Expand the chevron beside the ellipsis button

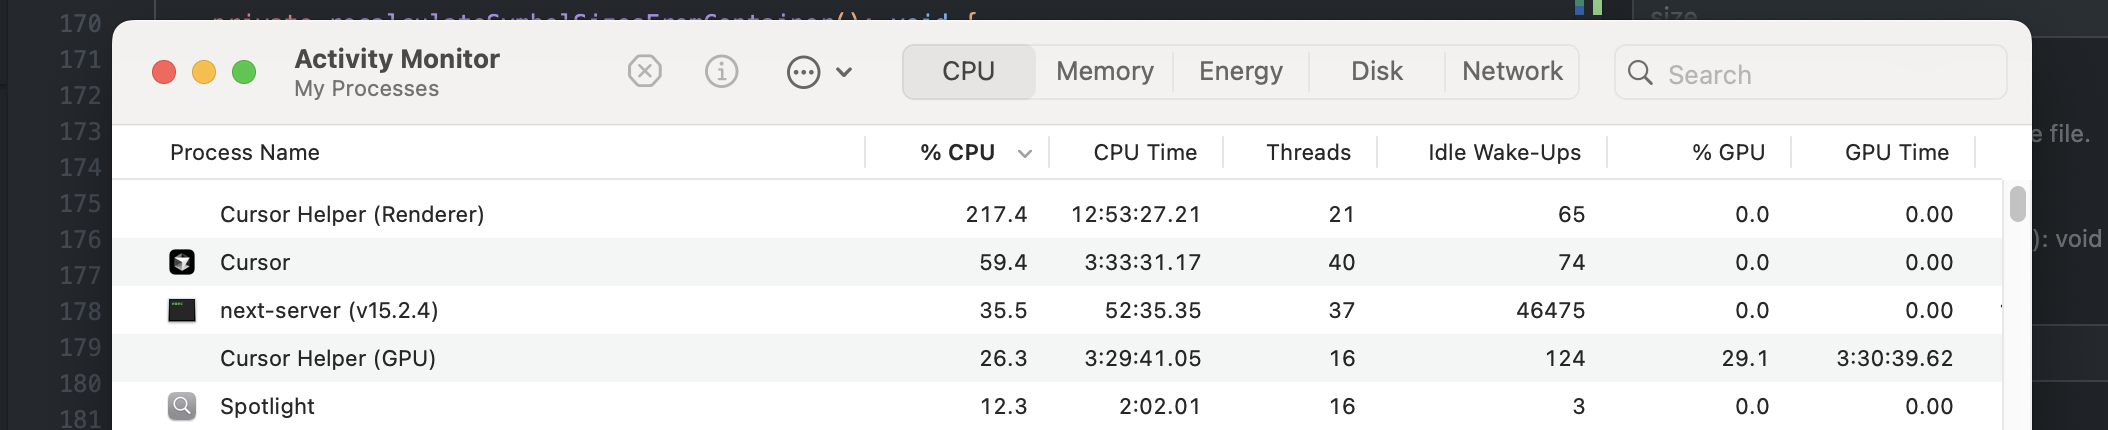844,72
